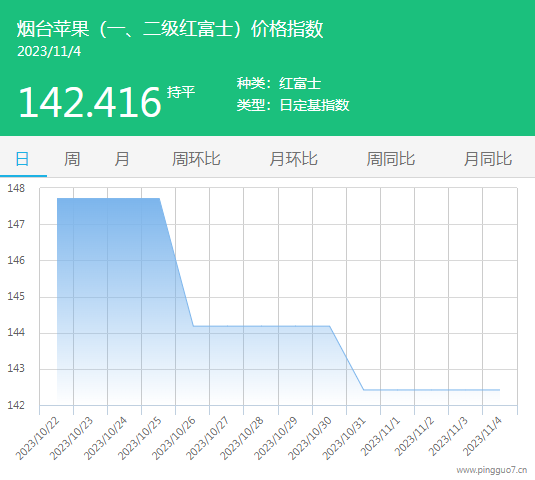Click the 2023/10/26 x-axis label
The height and width of the screenshot is (480, 535).
174,438
